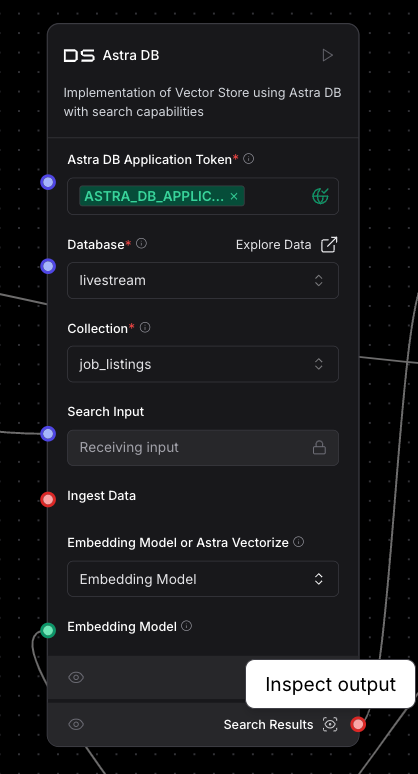Screen dimensions: 418x774
Task: Expand the Embedding Model selection dropdown
Action: pos(203,579)
